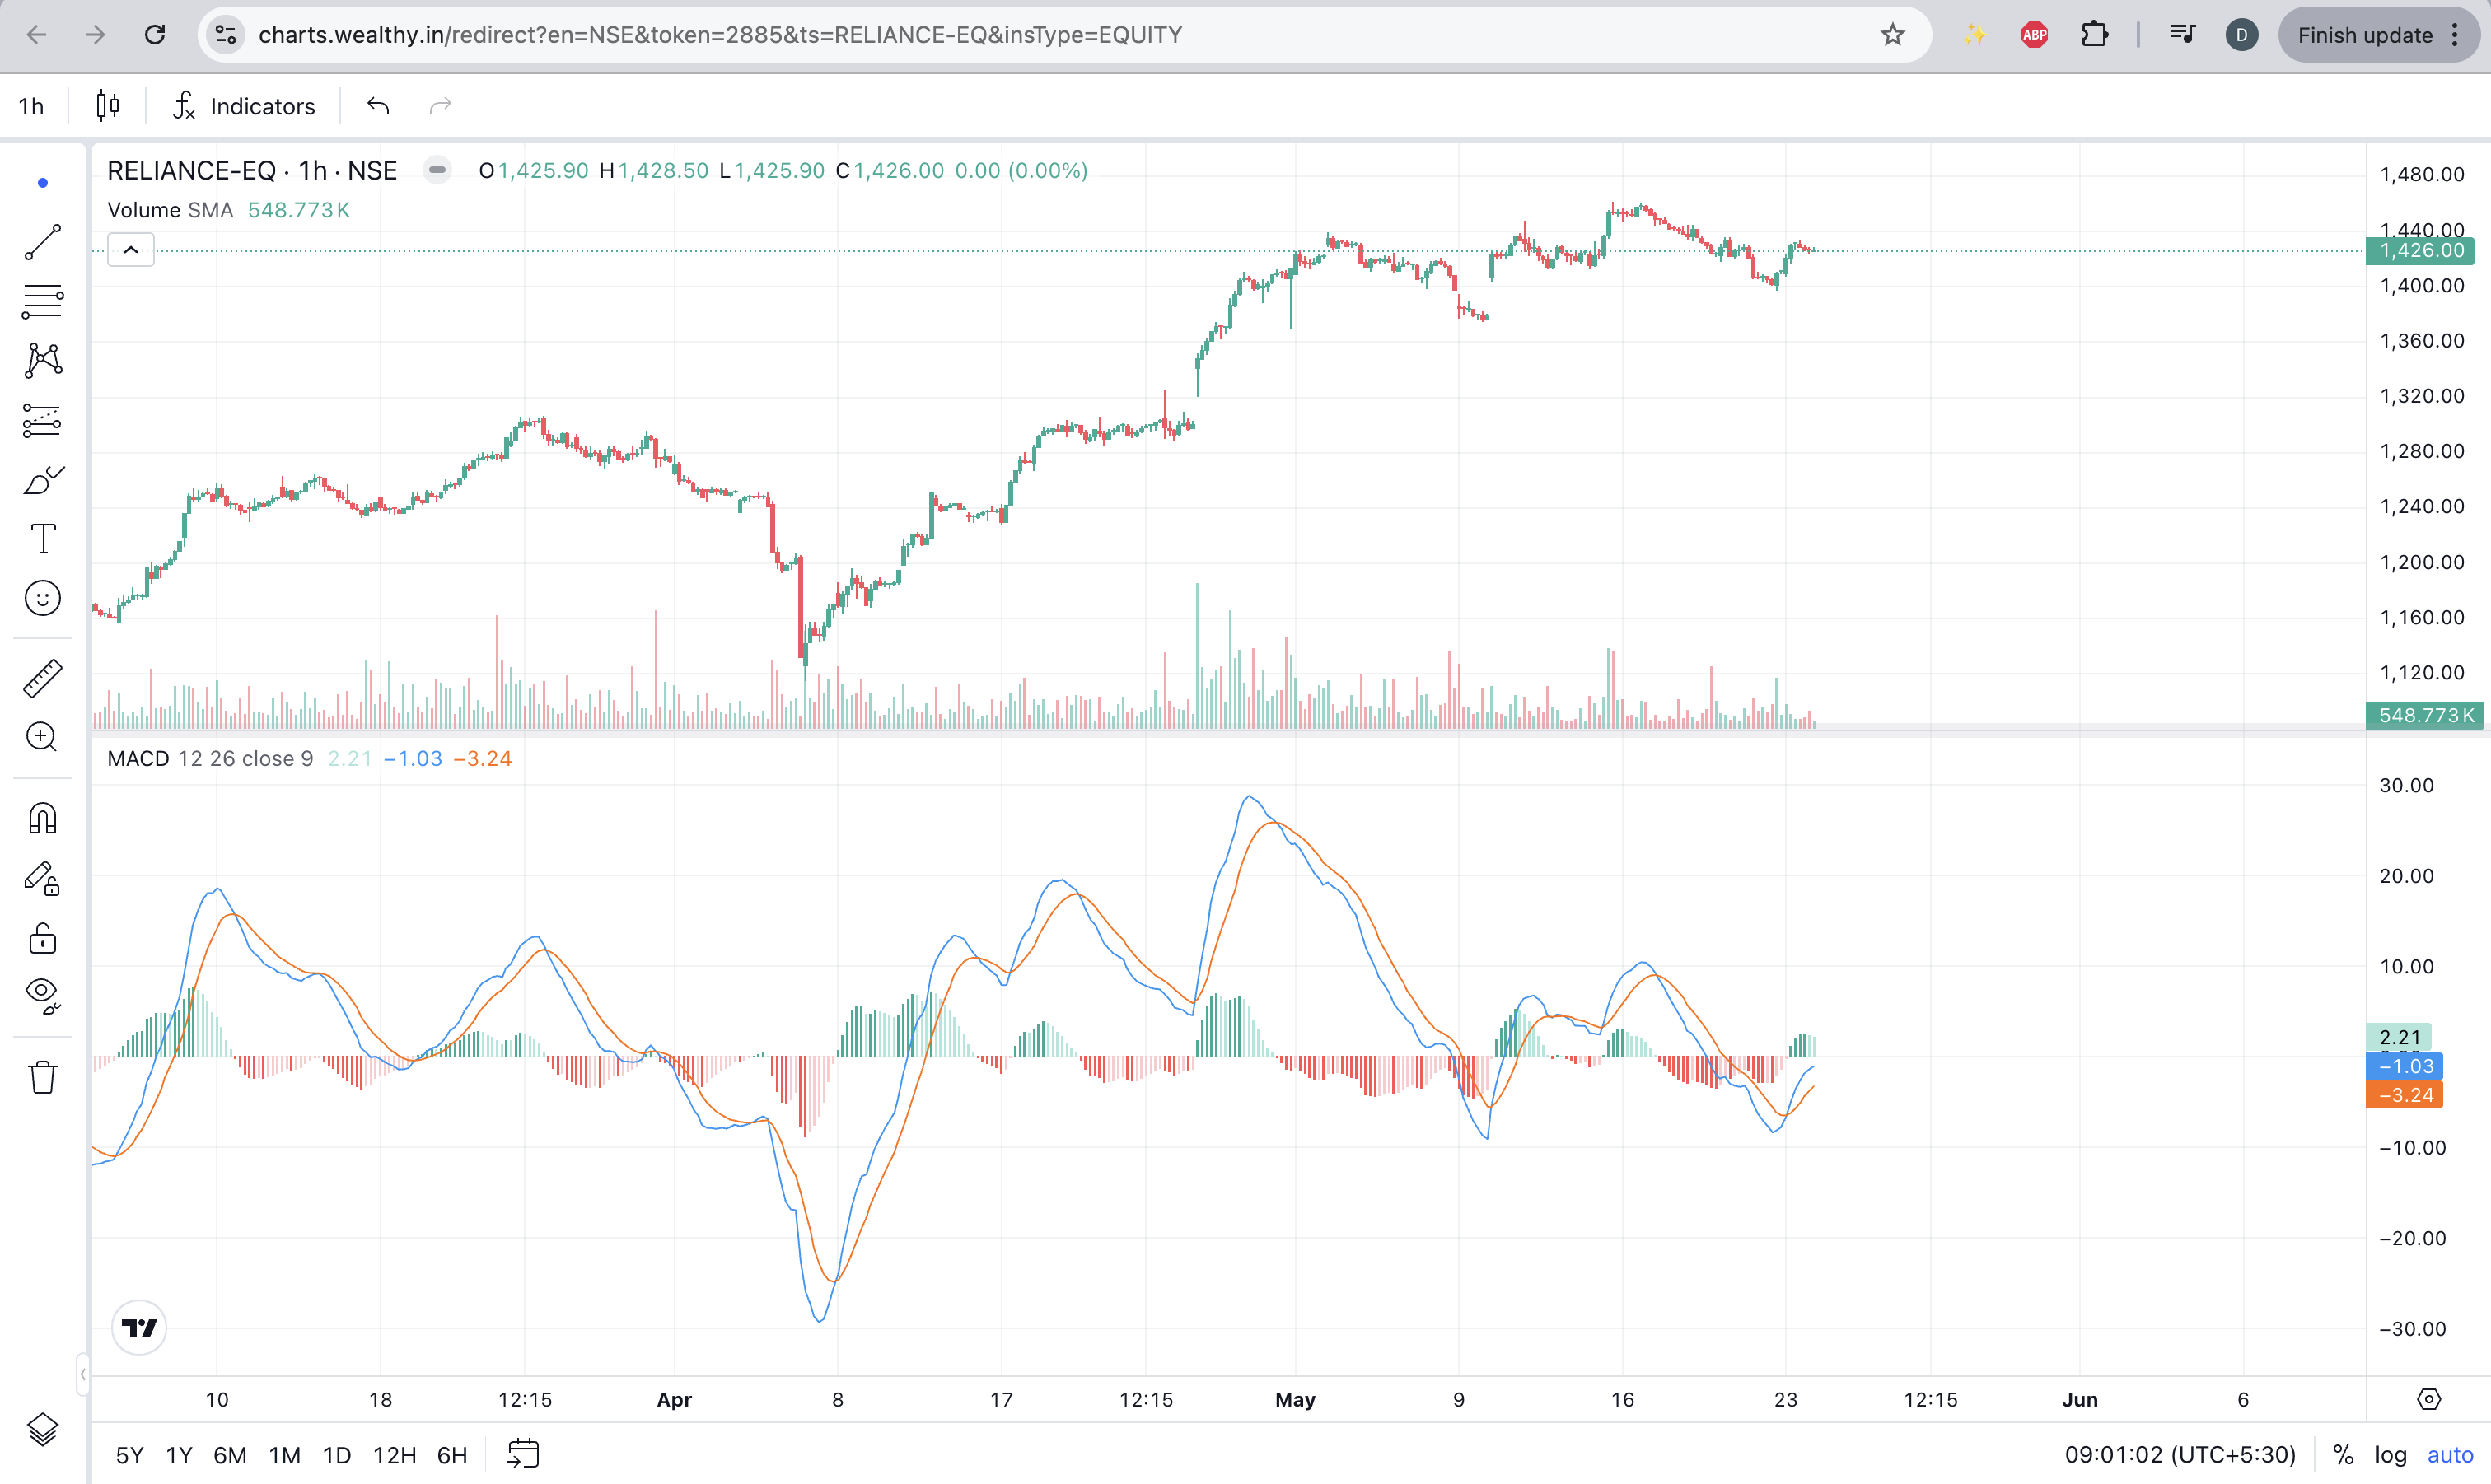2491x1484 pixels.
Task: Toggle magnet mode
Action: [41, 818]
